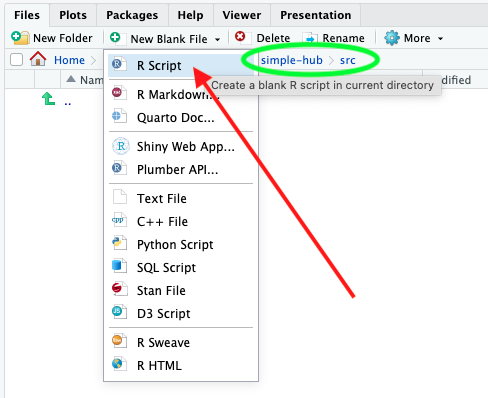Screen dimensions: 488x398
Task: Choose C++ File from the menu
Action: point(181,222)
